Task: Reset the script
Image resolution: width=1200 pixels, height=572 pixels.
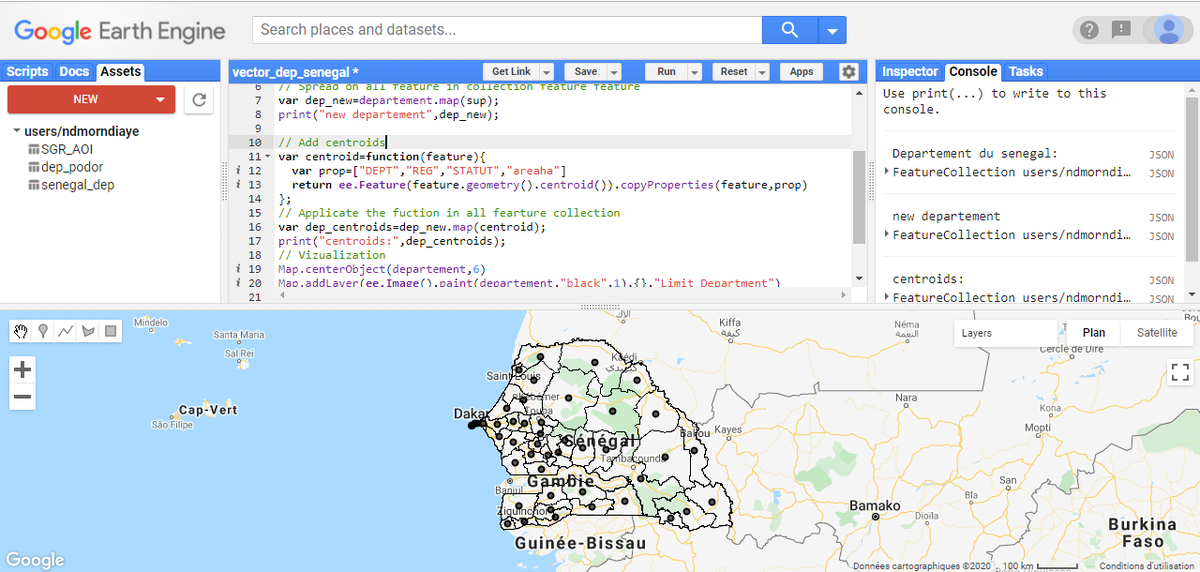Action: point(734,72)
